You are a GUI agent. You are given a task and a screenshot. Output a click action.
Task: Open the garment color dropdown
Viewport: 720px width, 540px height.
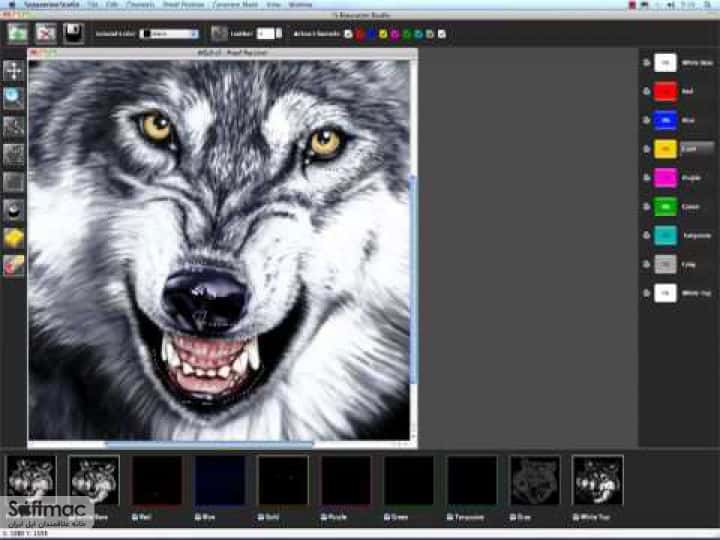click(169, 34)
